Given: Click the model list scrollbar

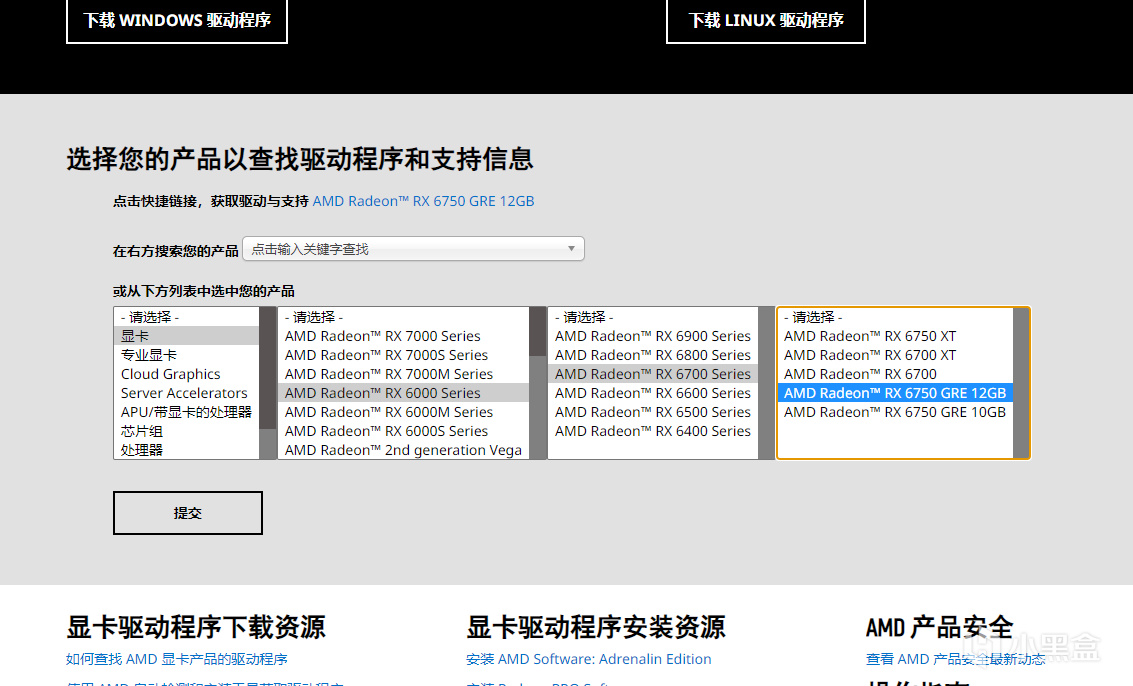Looking at the screenshot, I should pyautogui.click(x=1021, y=383).
